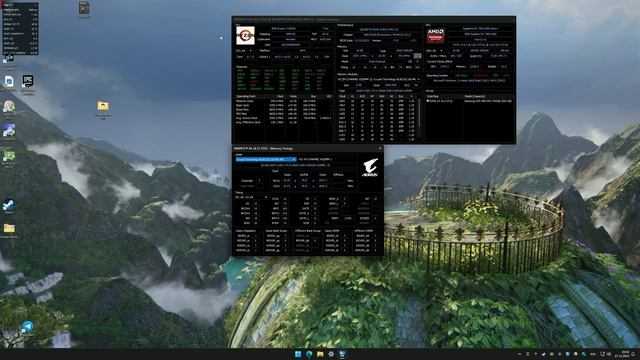Image resolution: width=640 pixels, height=360 pixels.
Task: Select the Base Clock row
Action: (x=284, y=105)
